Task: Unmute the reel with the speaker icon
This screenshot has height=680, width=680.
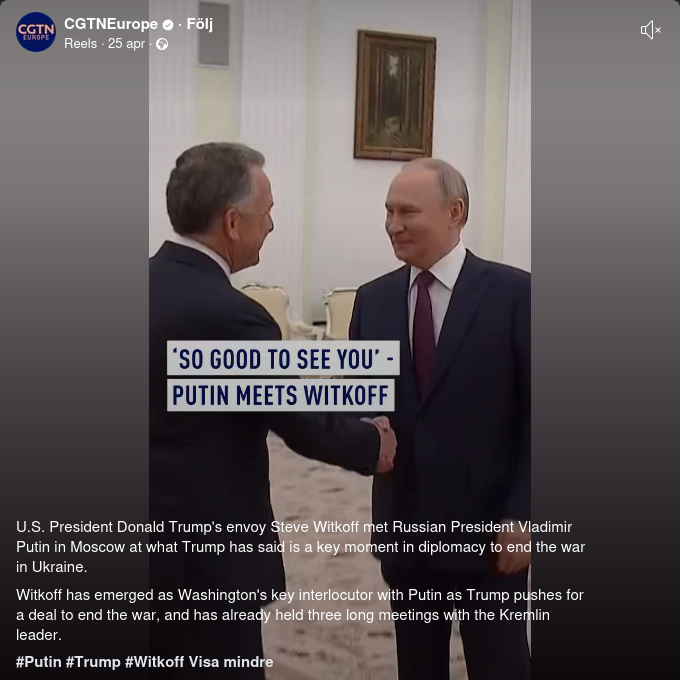Action: [x=651, y=30]
